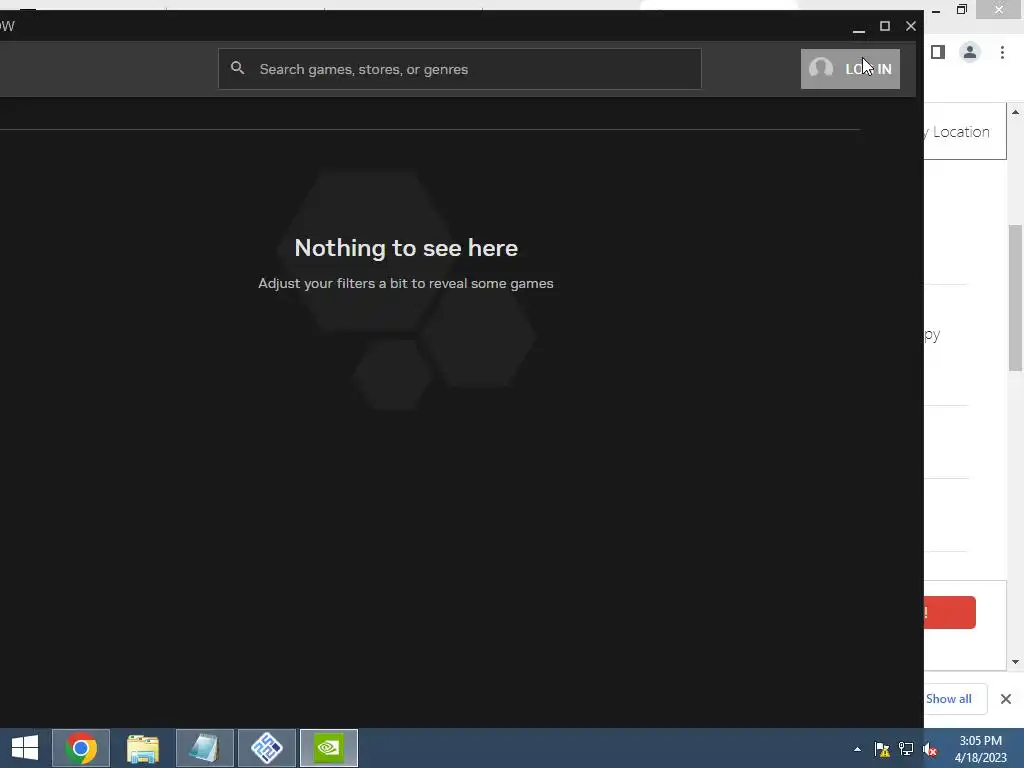Close the GeForce NOW window
The image size is (1024, 768).
point(910,26)
